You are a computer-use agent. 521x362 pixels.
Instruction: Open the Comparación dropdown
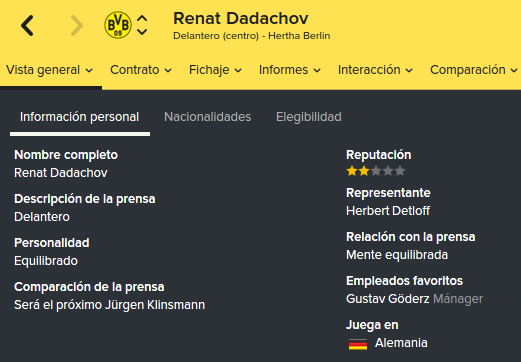click(474, 70)
